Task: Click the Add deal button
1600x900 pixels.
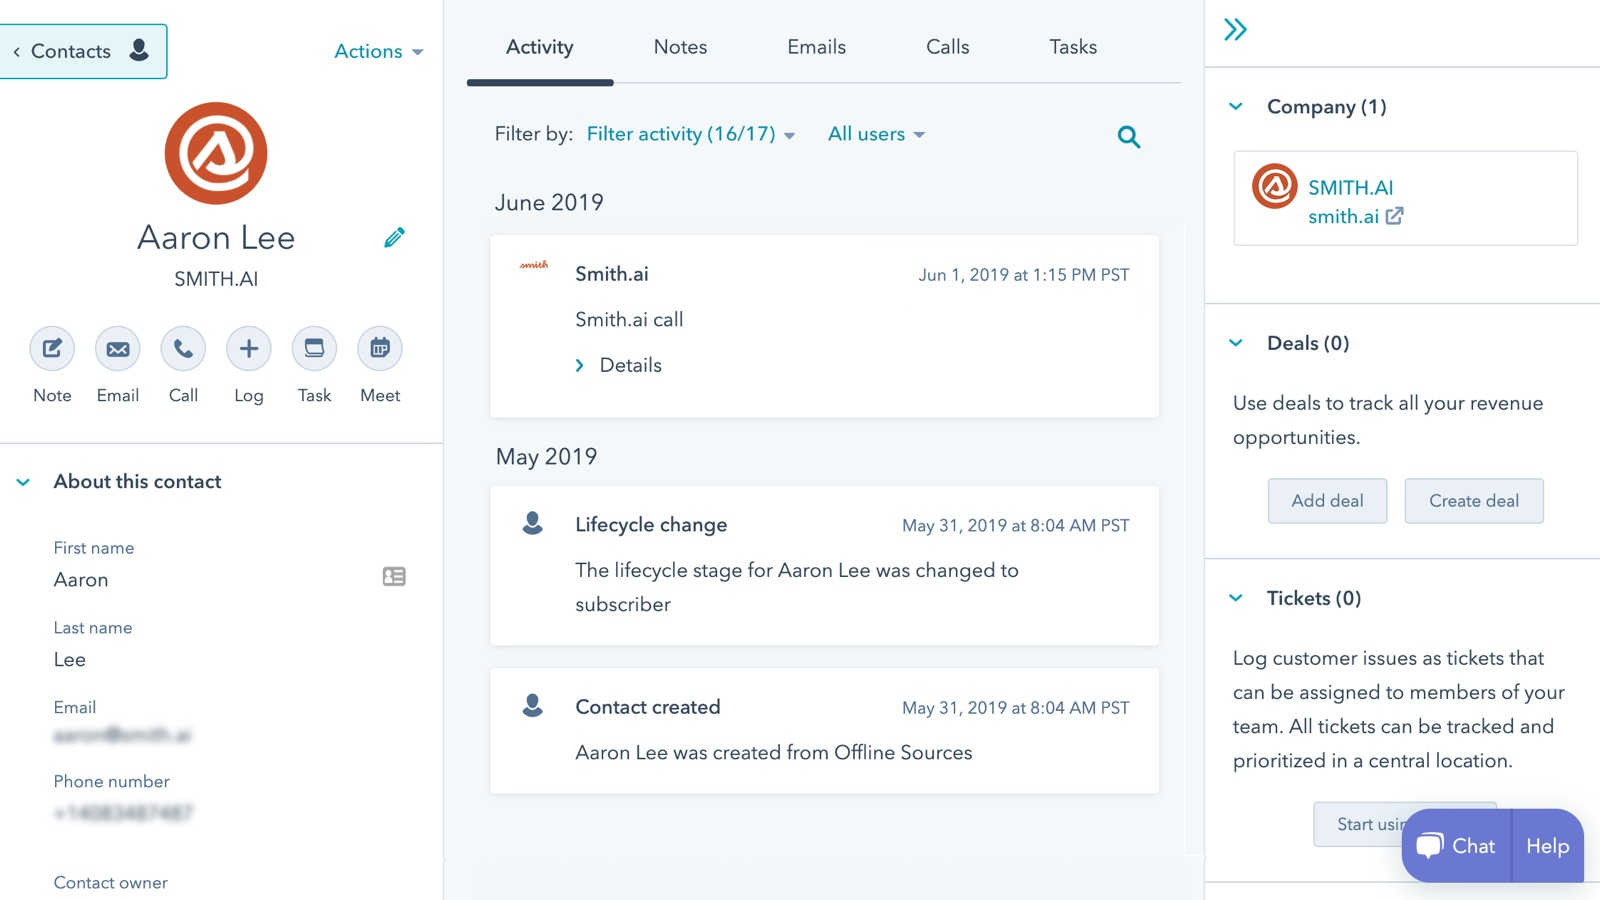Action: (1327, 500)
